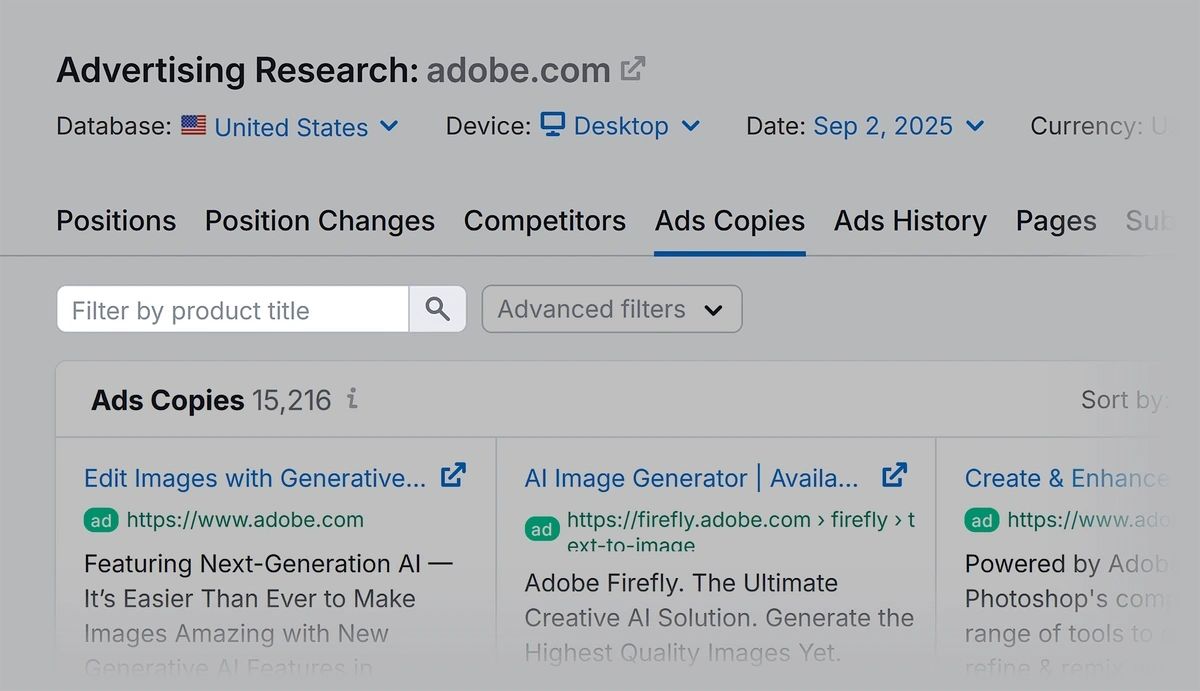This screenshot has height=691, width=1200.
Task: Click the adobe.com domain in page title
Action: [x=518, y=70]
